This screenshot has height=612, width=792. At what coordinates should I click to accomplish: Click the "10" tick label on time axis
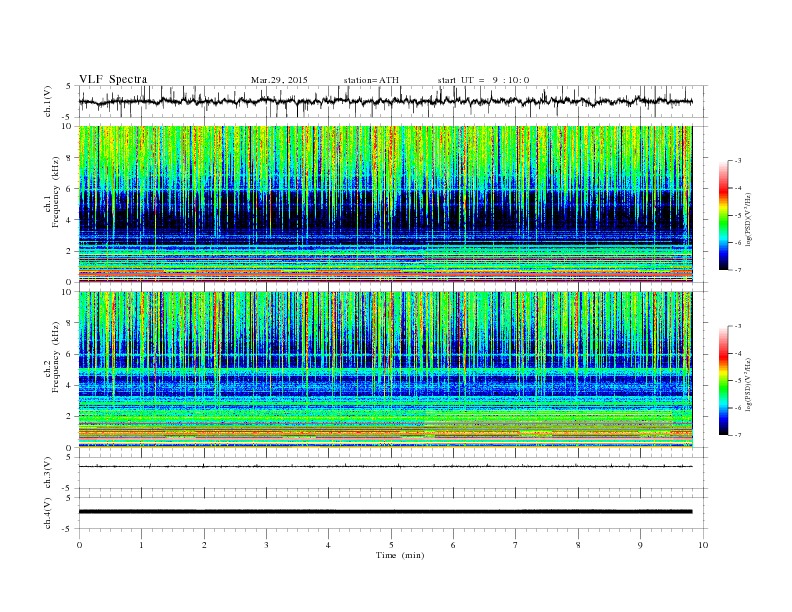click(x=703, y=545)
